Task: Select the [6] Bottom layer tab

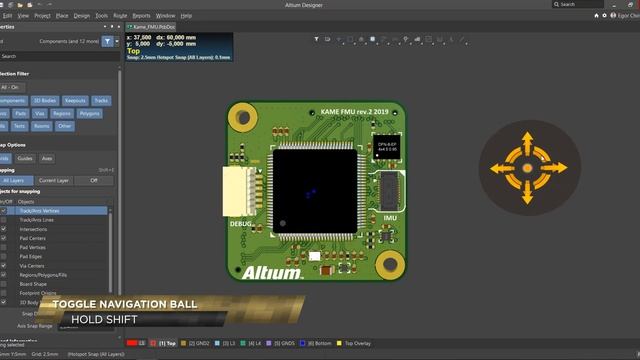Action: (x=317, y=343)
